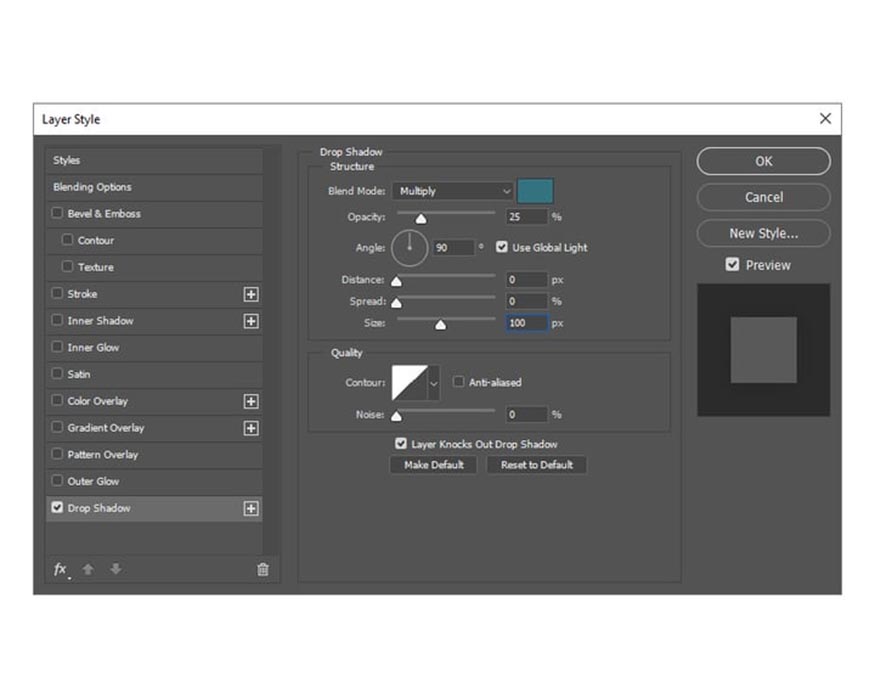Viewport: 875px width, 698px height.
Task: Select the Satin effect label
Action: 79,374
